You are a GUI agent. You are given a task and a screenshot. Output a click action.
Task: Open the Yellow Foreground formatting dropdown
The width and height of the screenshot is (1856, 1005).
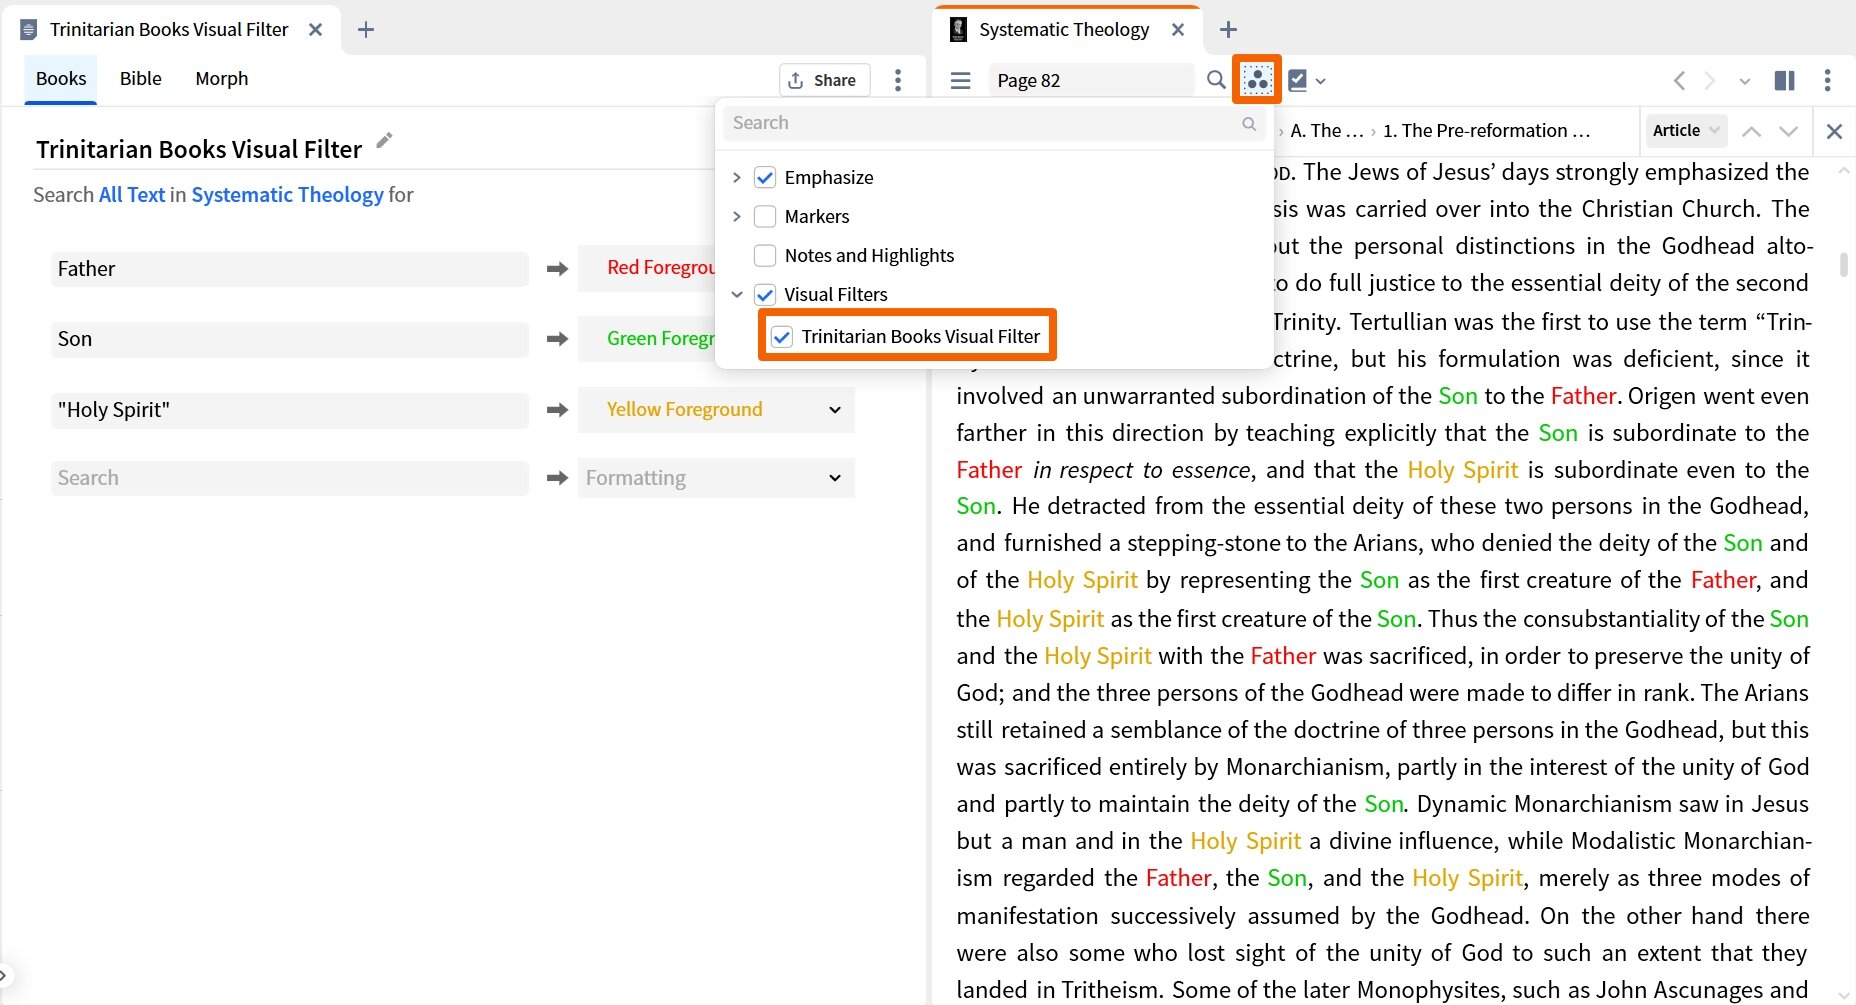click(x=834, y=410)
